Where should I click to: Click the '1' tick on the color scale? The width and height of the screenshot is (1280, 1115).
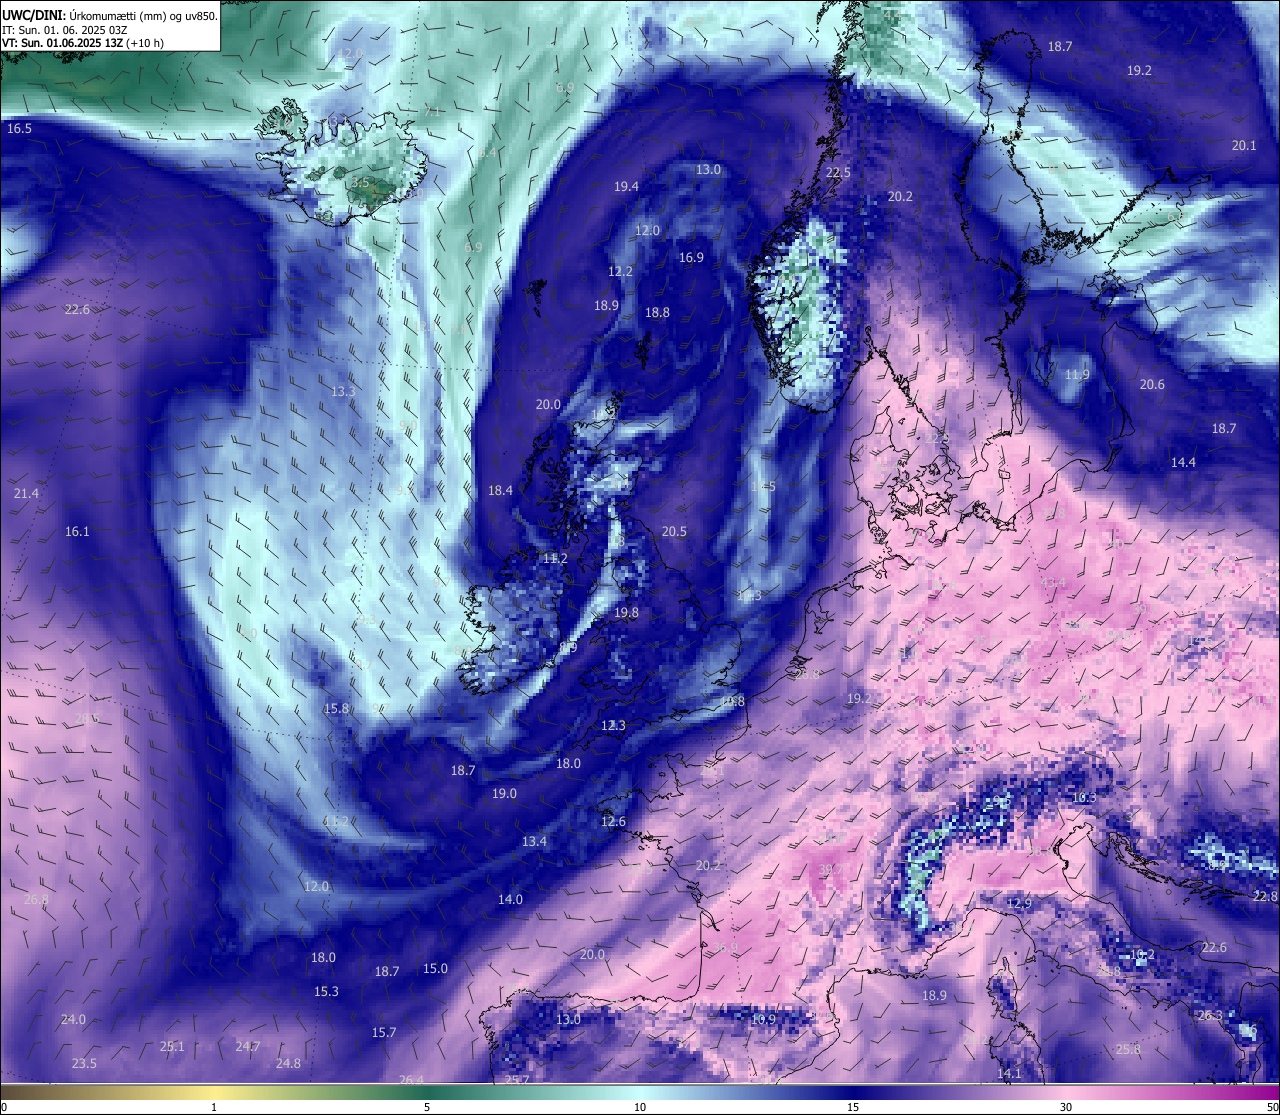[214, 1107]
